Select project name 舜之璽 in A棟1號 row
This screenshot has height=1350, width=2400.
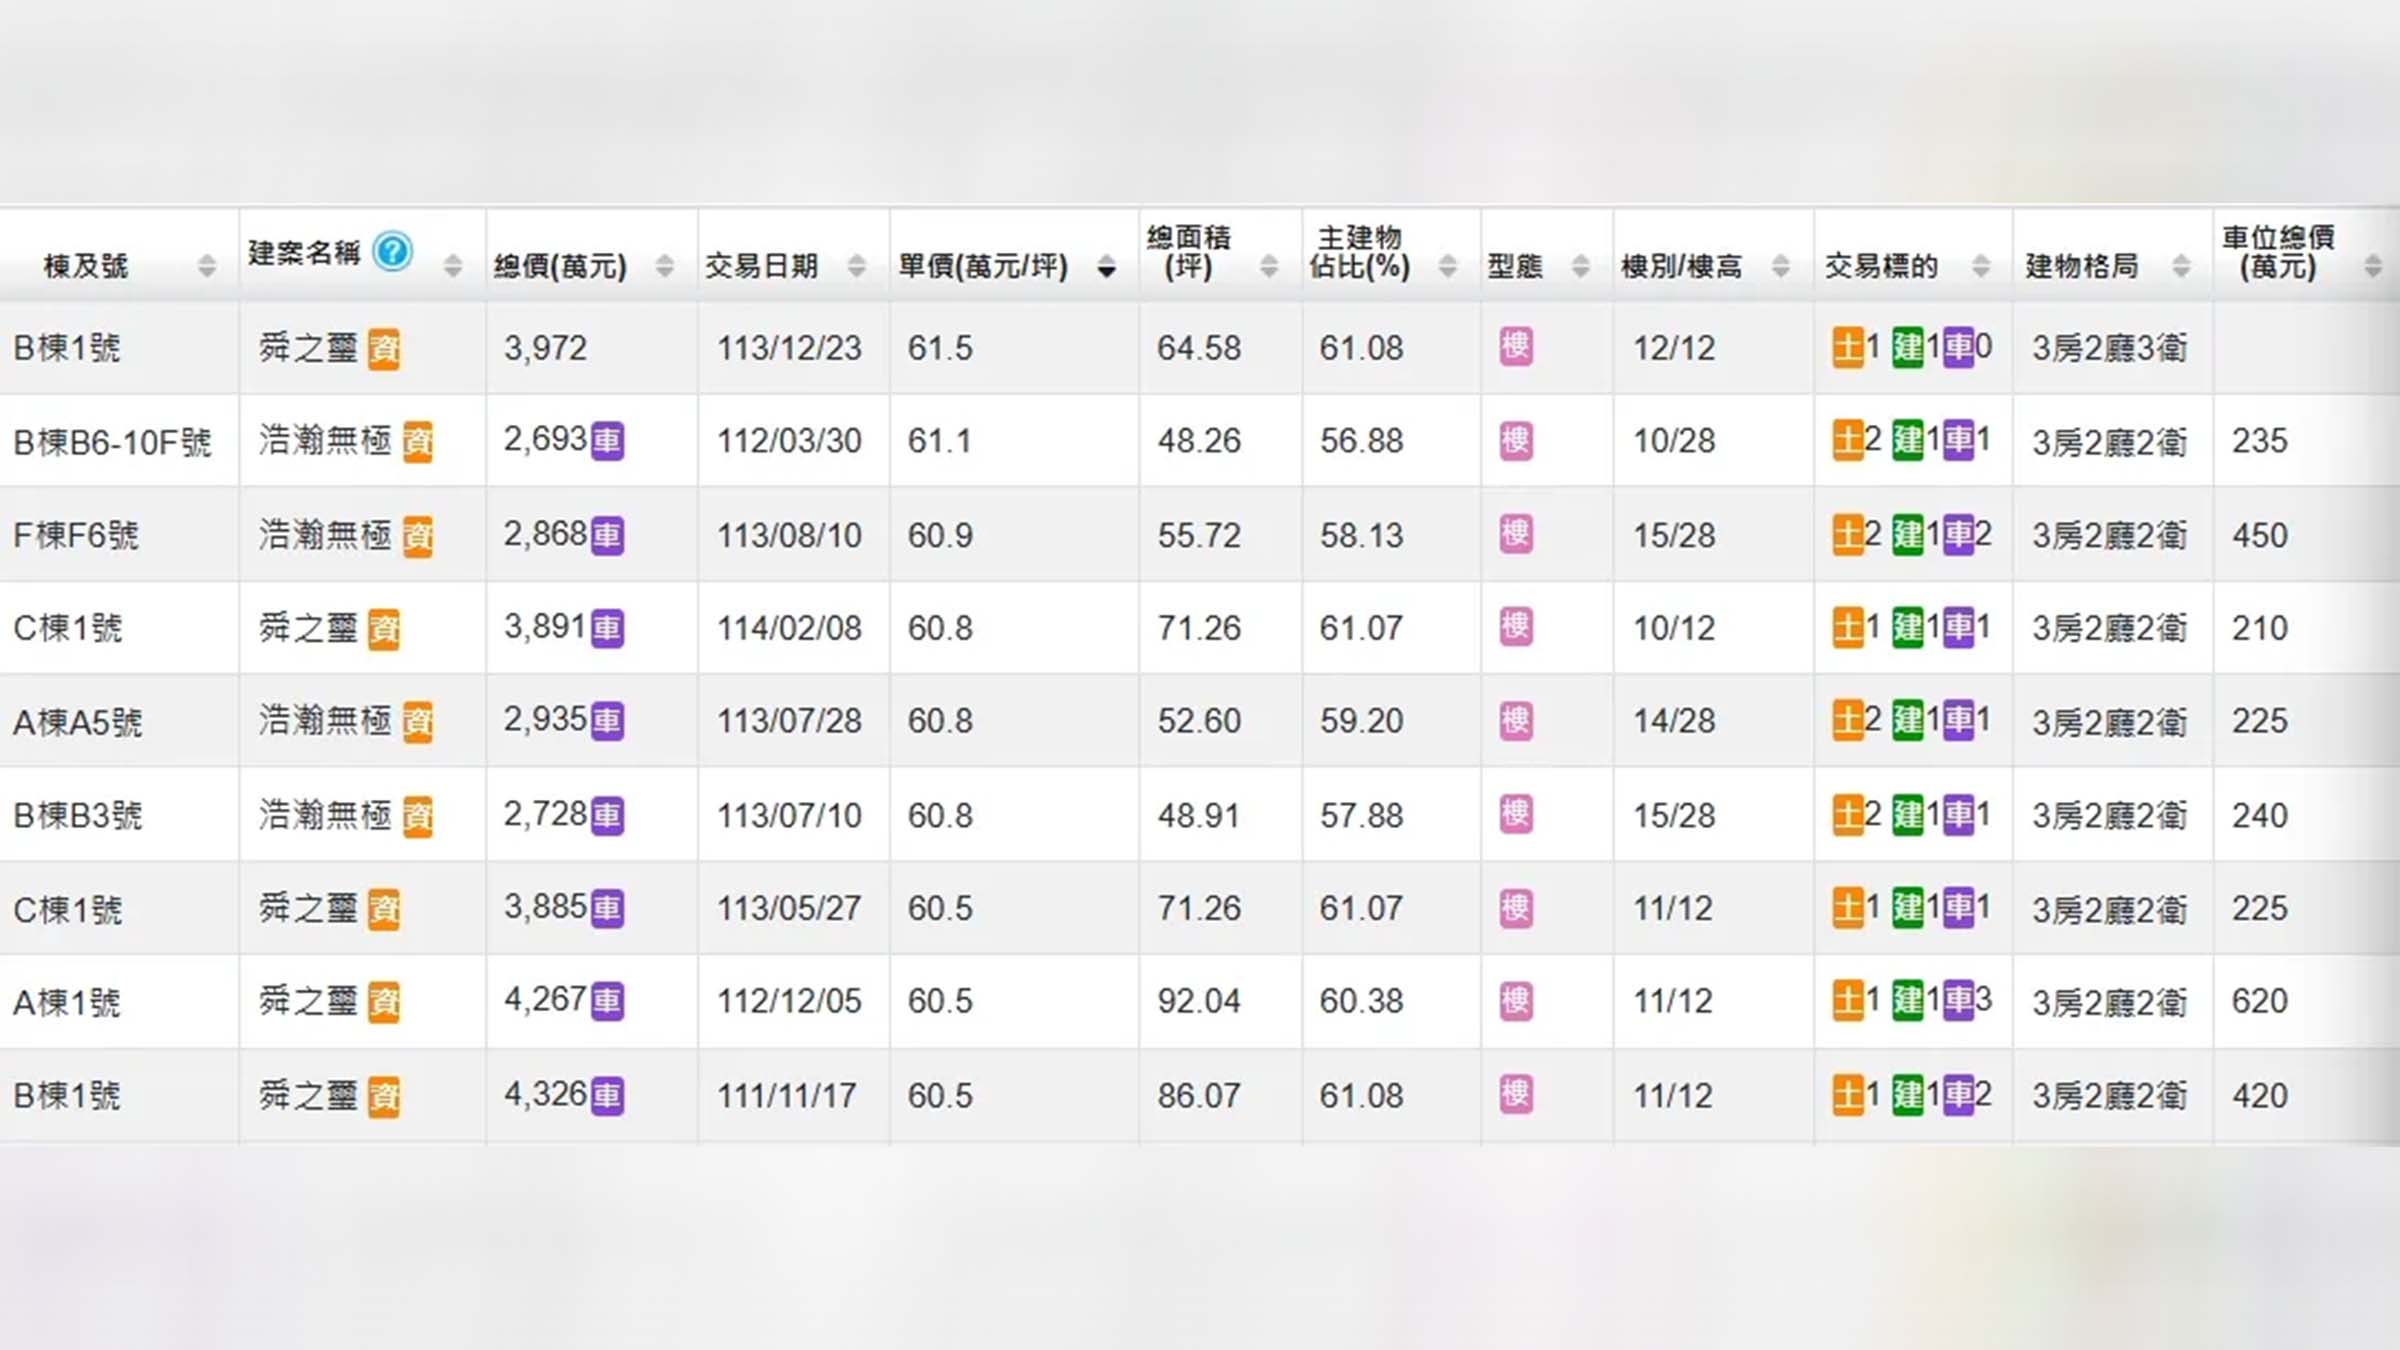(x=308, y=1001)
